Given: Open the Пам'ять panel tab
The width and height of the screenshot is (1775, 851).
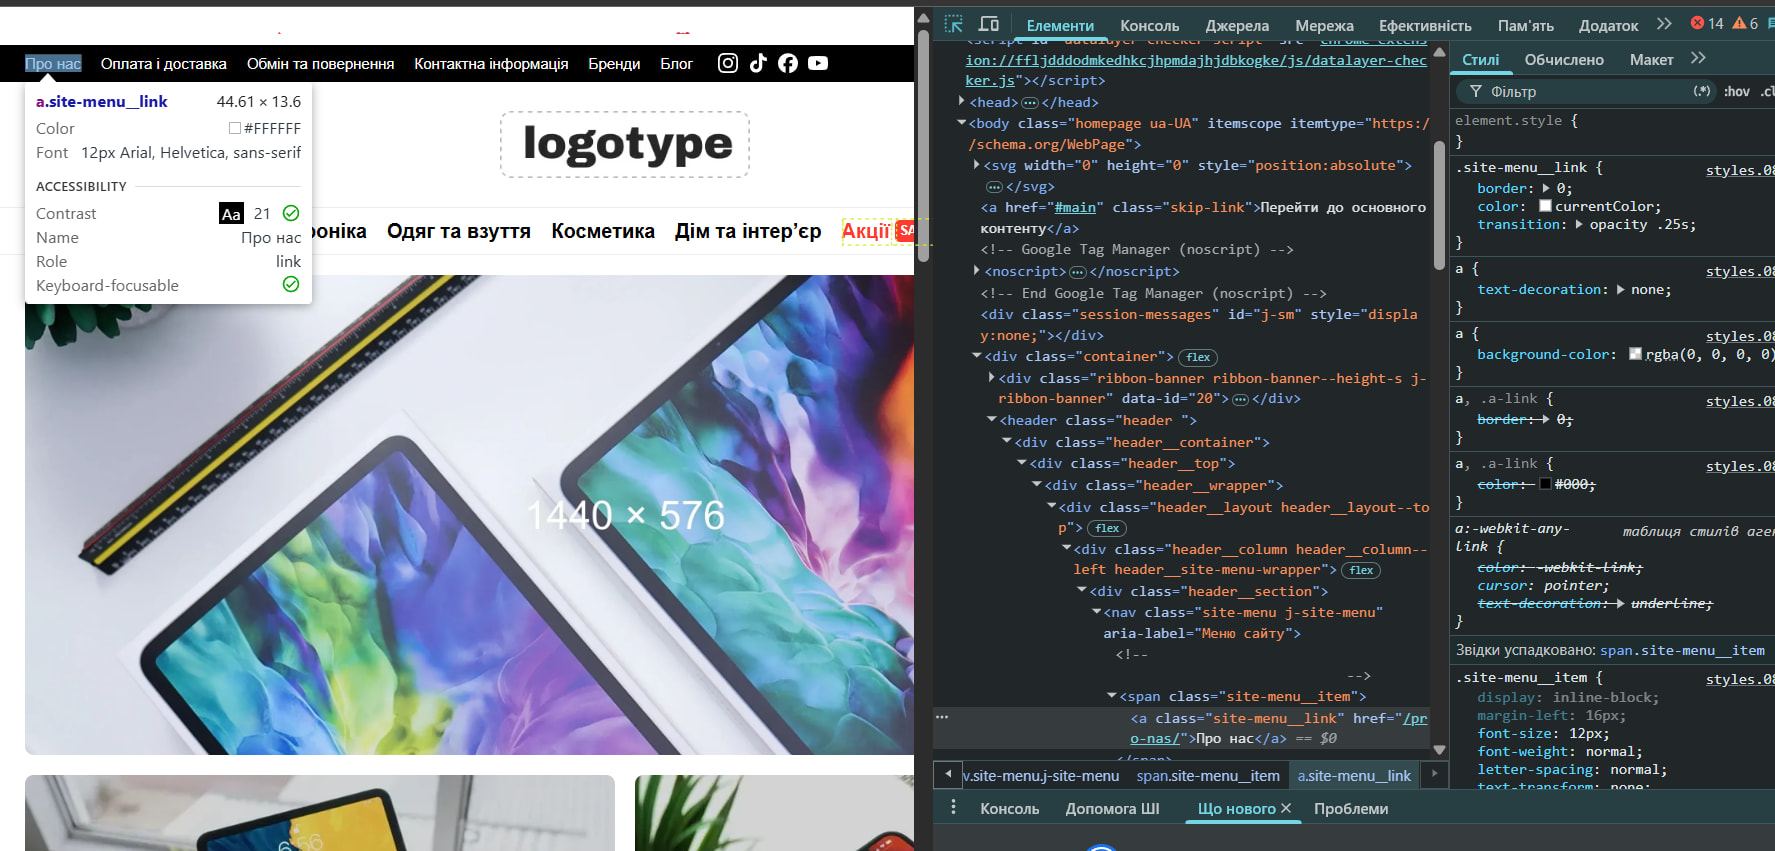Looking at the screenshot, I should [1526, 26].
